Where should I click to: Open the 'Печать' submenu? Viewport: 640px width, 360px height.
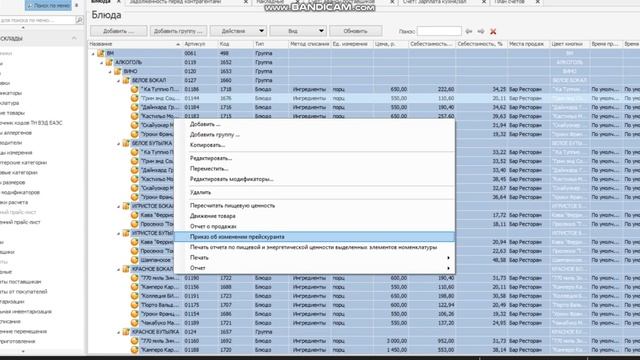tap(314, 258)
